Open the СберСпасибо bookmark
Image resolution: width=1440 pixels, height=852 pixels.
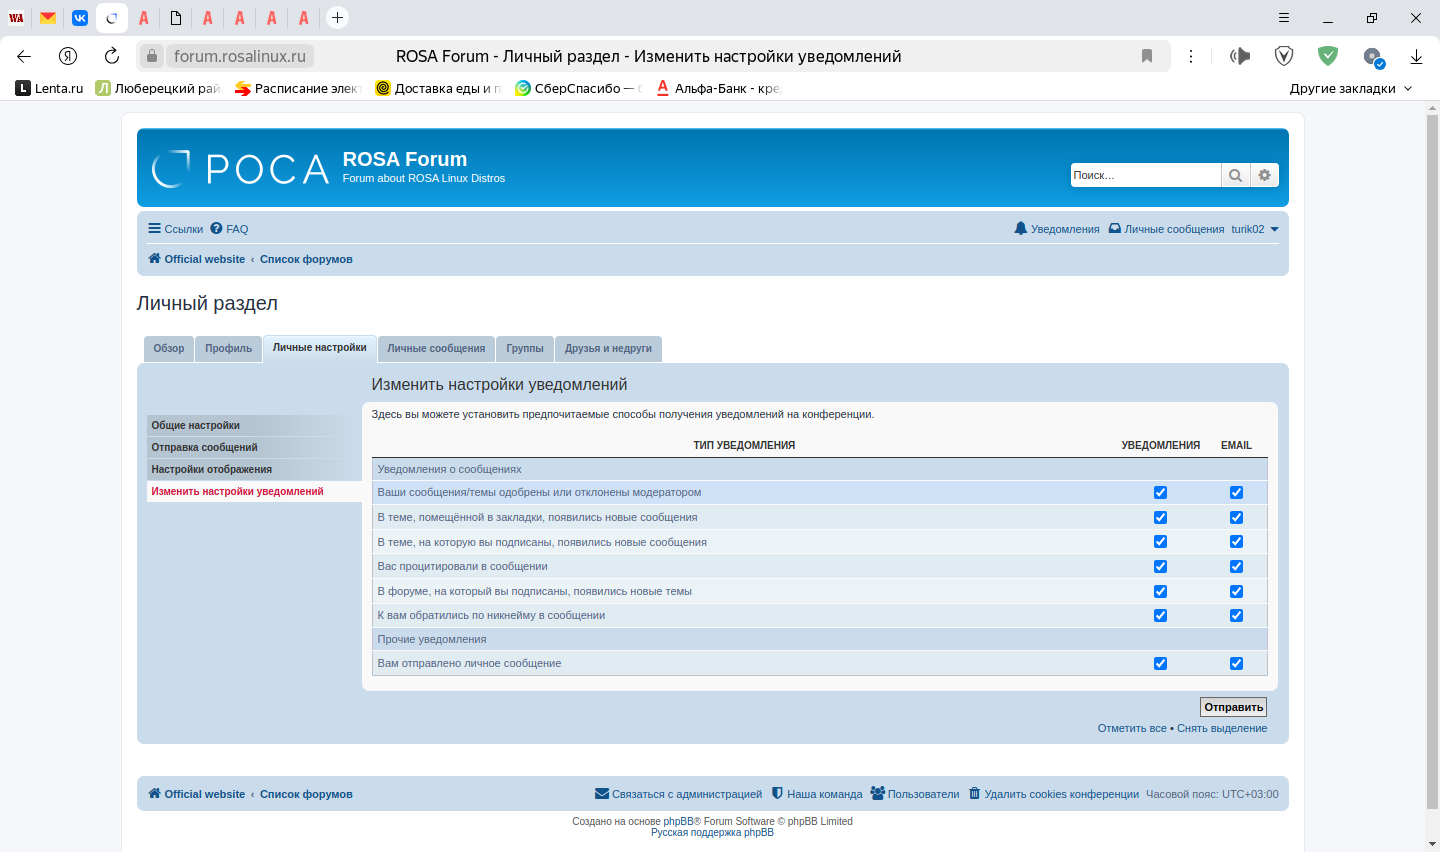[578, 88]
